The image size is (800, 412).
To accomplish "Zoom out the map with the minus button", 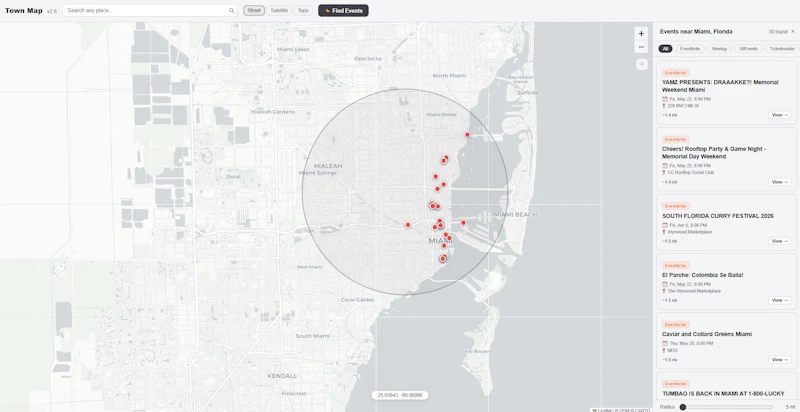I will pos(641,47).
